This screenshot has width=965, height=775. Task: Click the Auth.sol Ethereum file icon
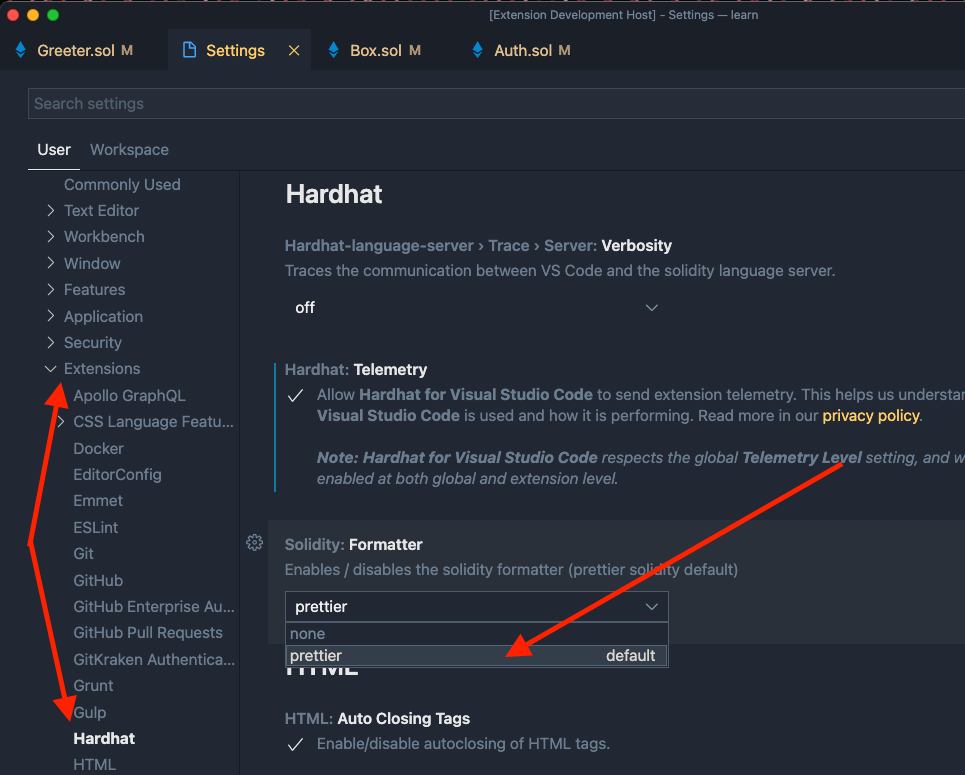478,50
